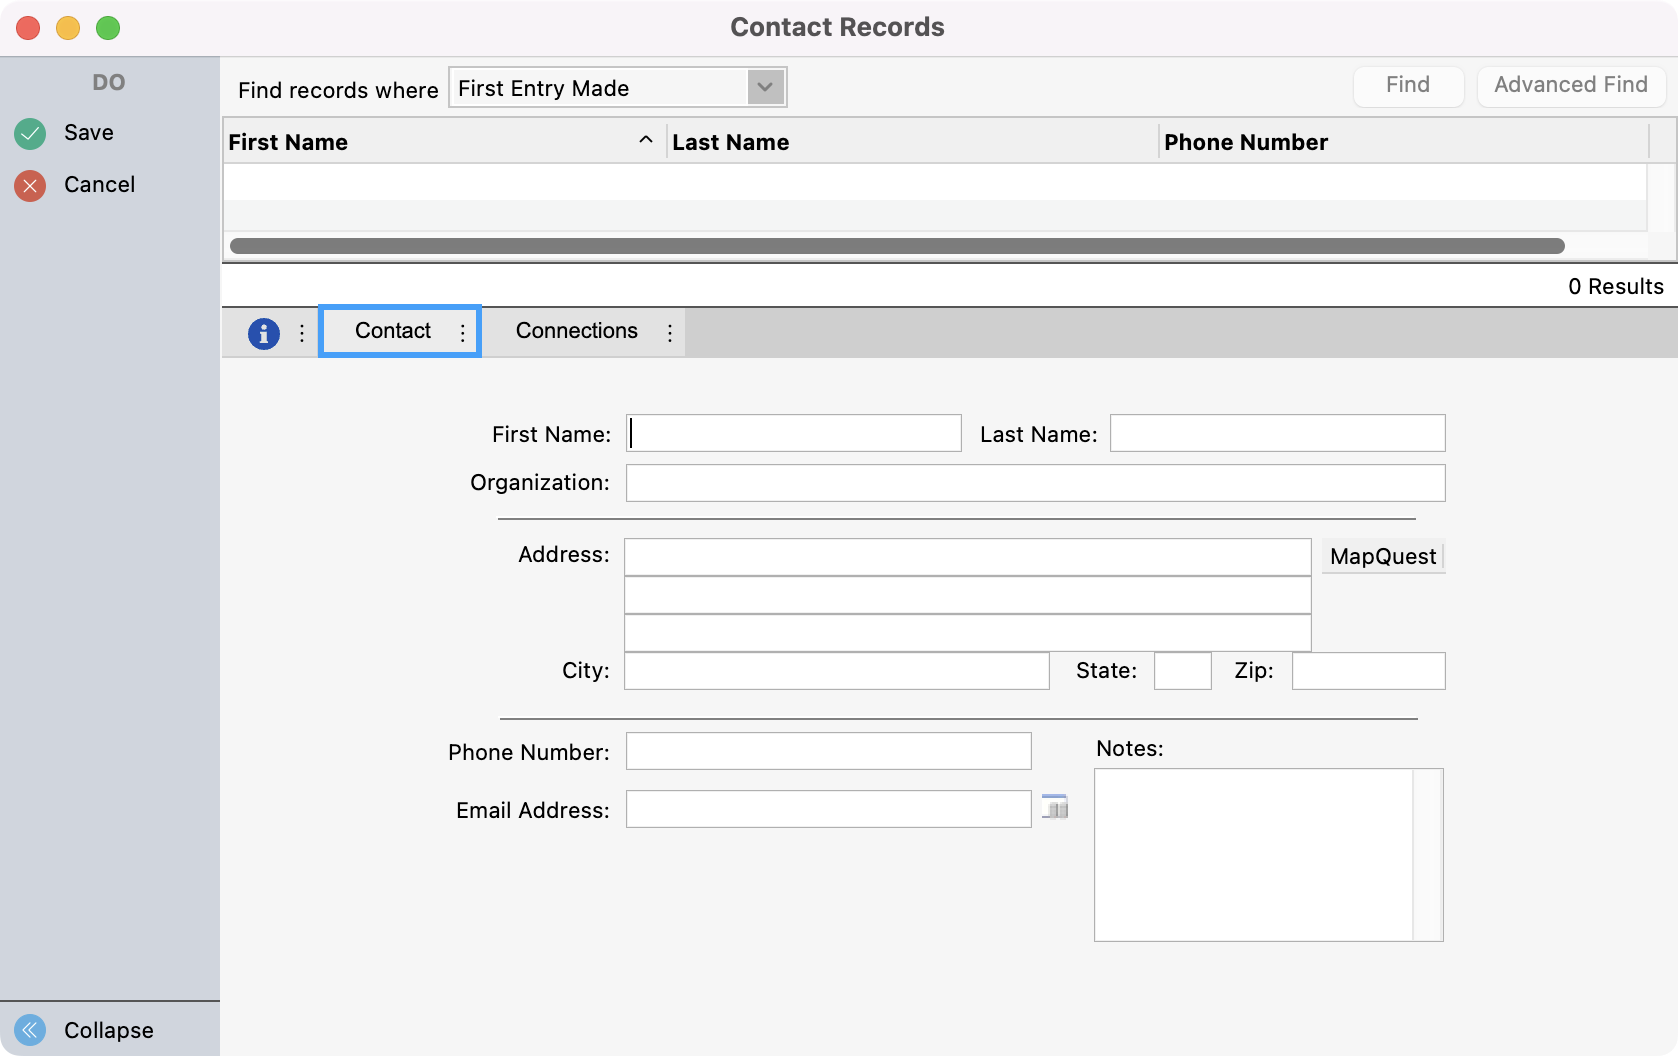The image size is (1678, 1056).
Task: Click into the Notes text area
Action: pyautogui.click(x=1253, y=855)
